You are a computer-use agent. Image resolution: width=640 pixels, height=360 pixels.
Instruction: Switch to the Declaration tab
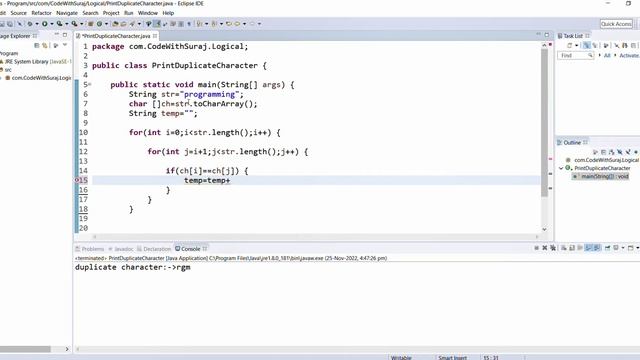point(154,249)
